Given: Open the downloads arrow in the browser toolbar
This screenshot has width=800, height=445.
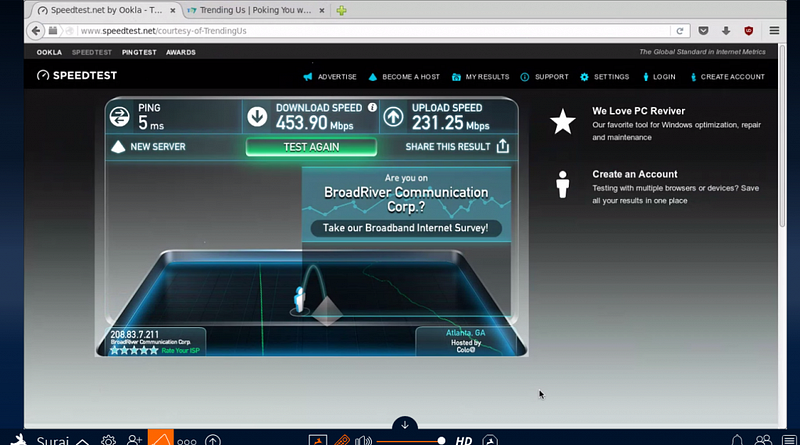Looking at the screenshot, I should coord(726,31).
